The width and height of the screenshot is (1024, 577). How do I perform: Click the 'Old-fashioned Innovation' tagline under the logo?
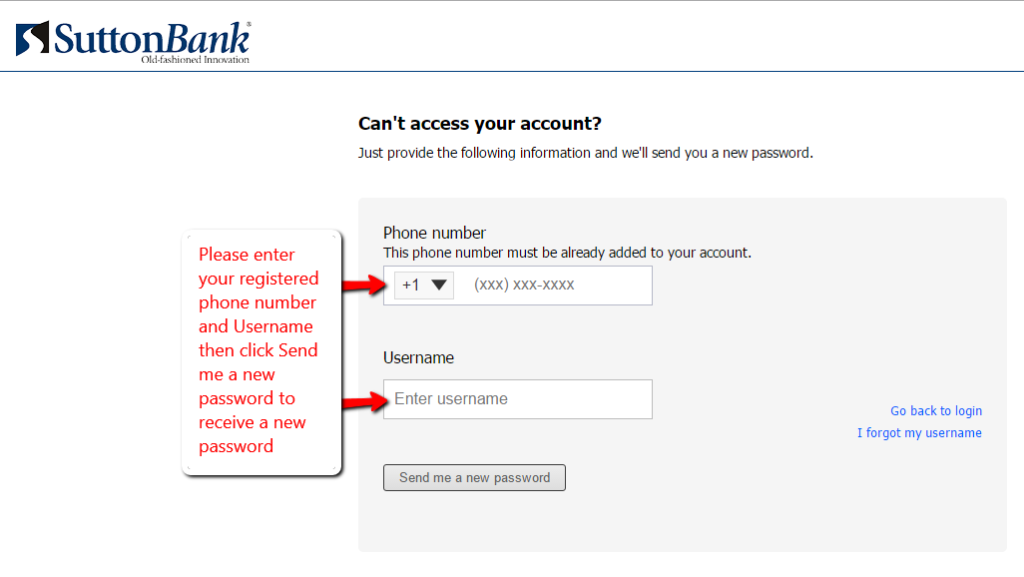[196, 60]
